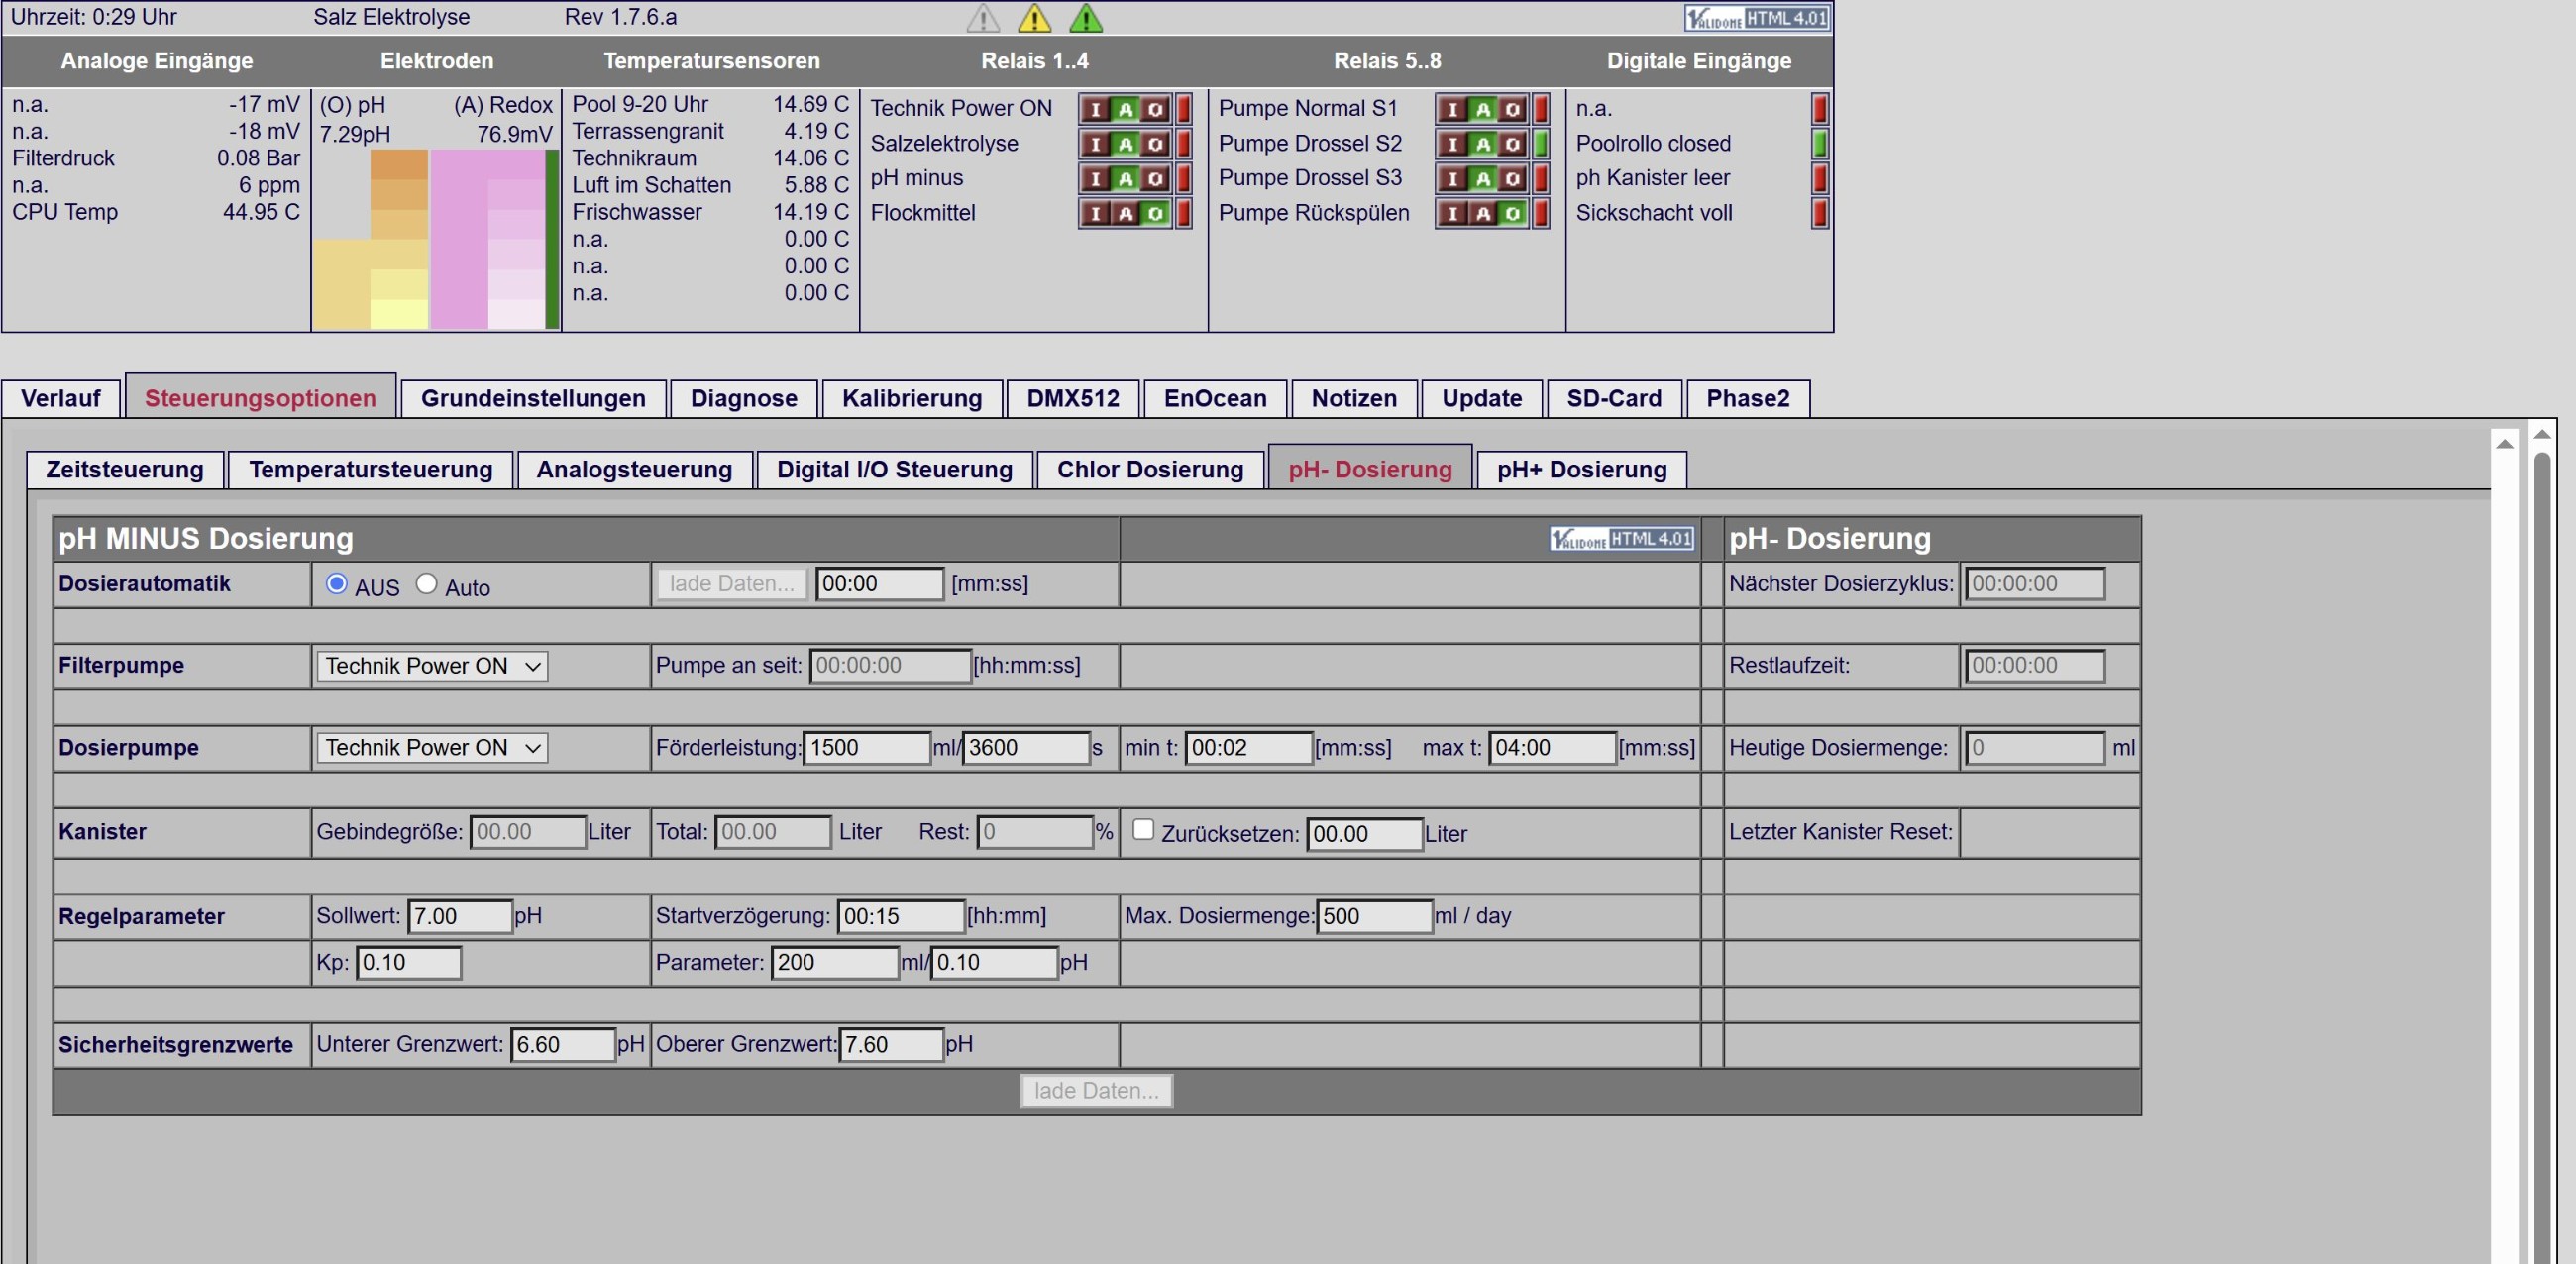Click the yellow warning triangle icon
Viewport: 2576px width, 1264px height.
coord(1034,18)
